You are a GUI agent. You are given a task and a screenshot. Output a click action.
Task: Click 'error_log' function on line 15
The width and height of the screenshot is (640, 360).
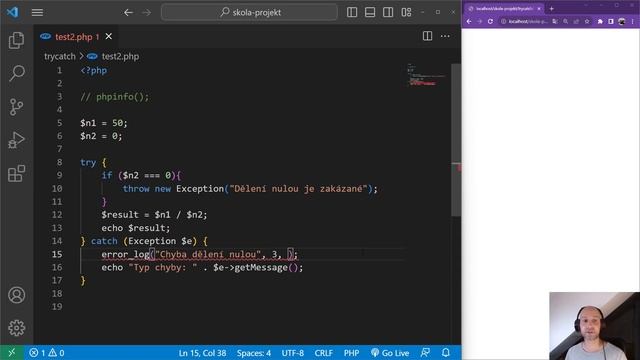[x=125, y=254]
